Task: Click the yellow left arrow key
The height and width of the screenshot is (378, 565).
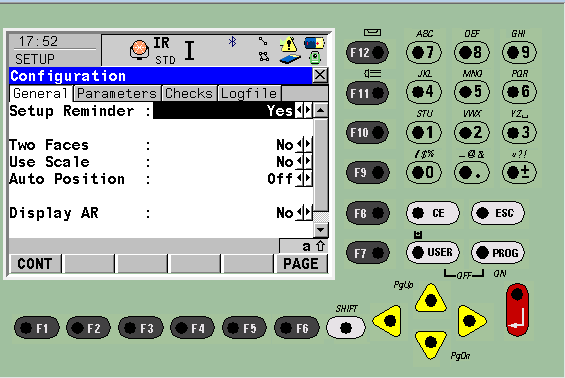Action: pyautogui.click(x=388, y=321)
